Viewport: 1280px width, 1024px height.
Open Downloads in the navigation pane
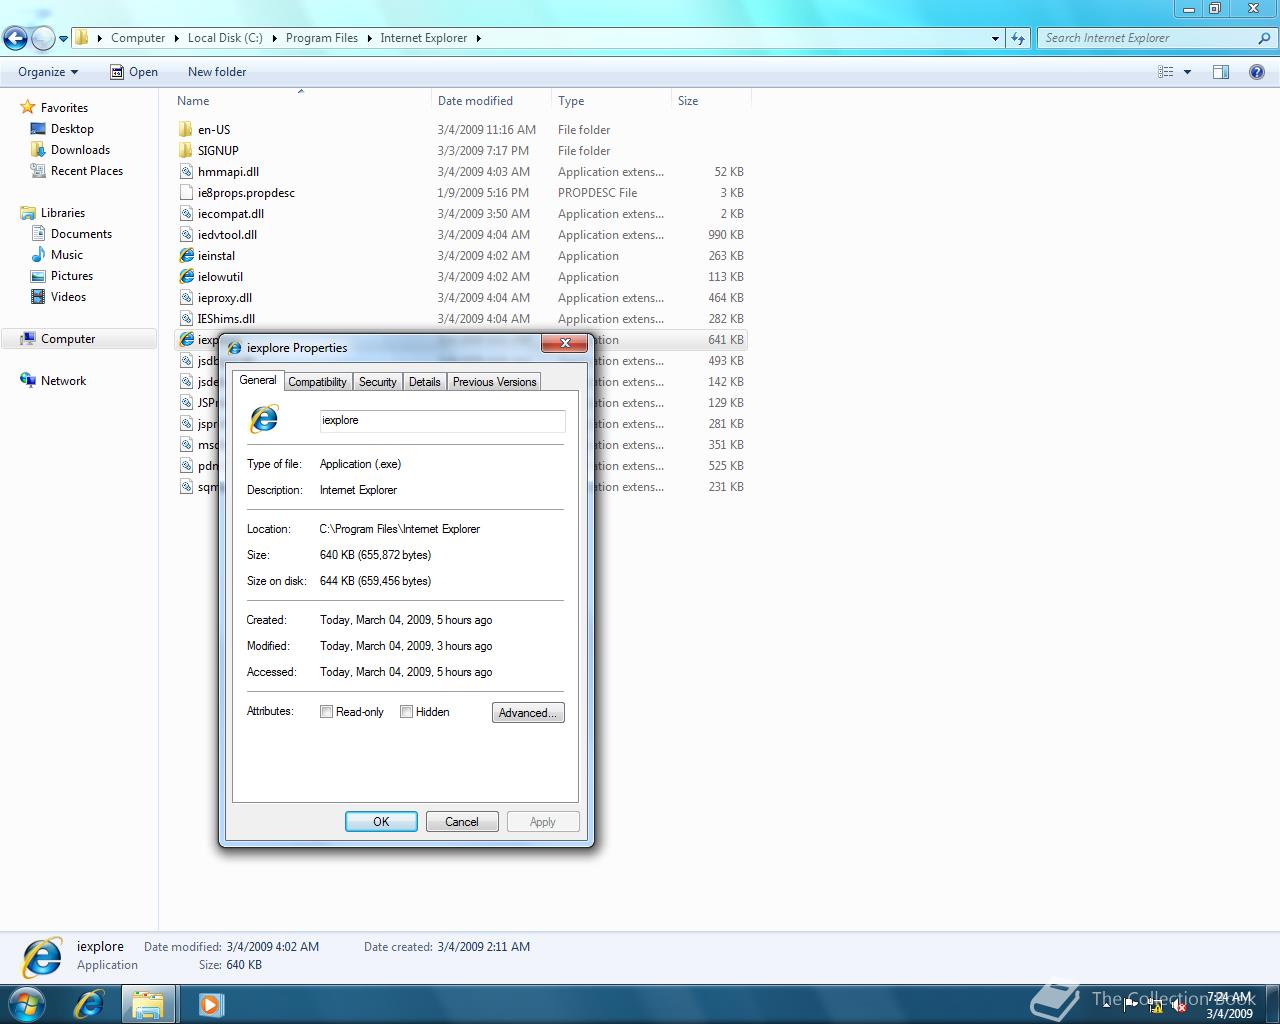(80, 150)
